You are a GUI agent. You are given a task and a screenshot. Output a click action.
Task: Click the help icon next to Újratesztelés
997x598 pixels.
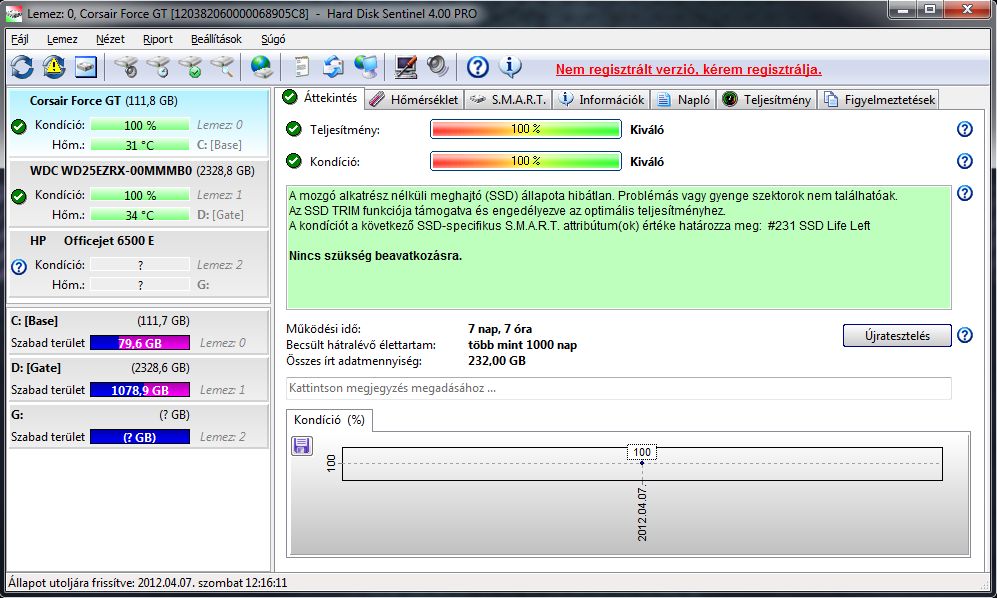tap(965, 335)
